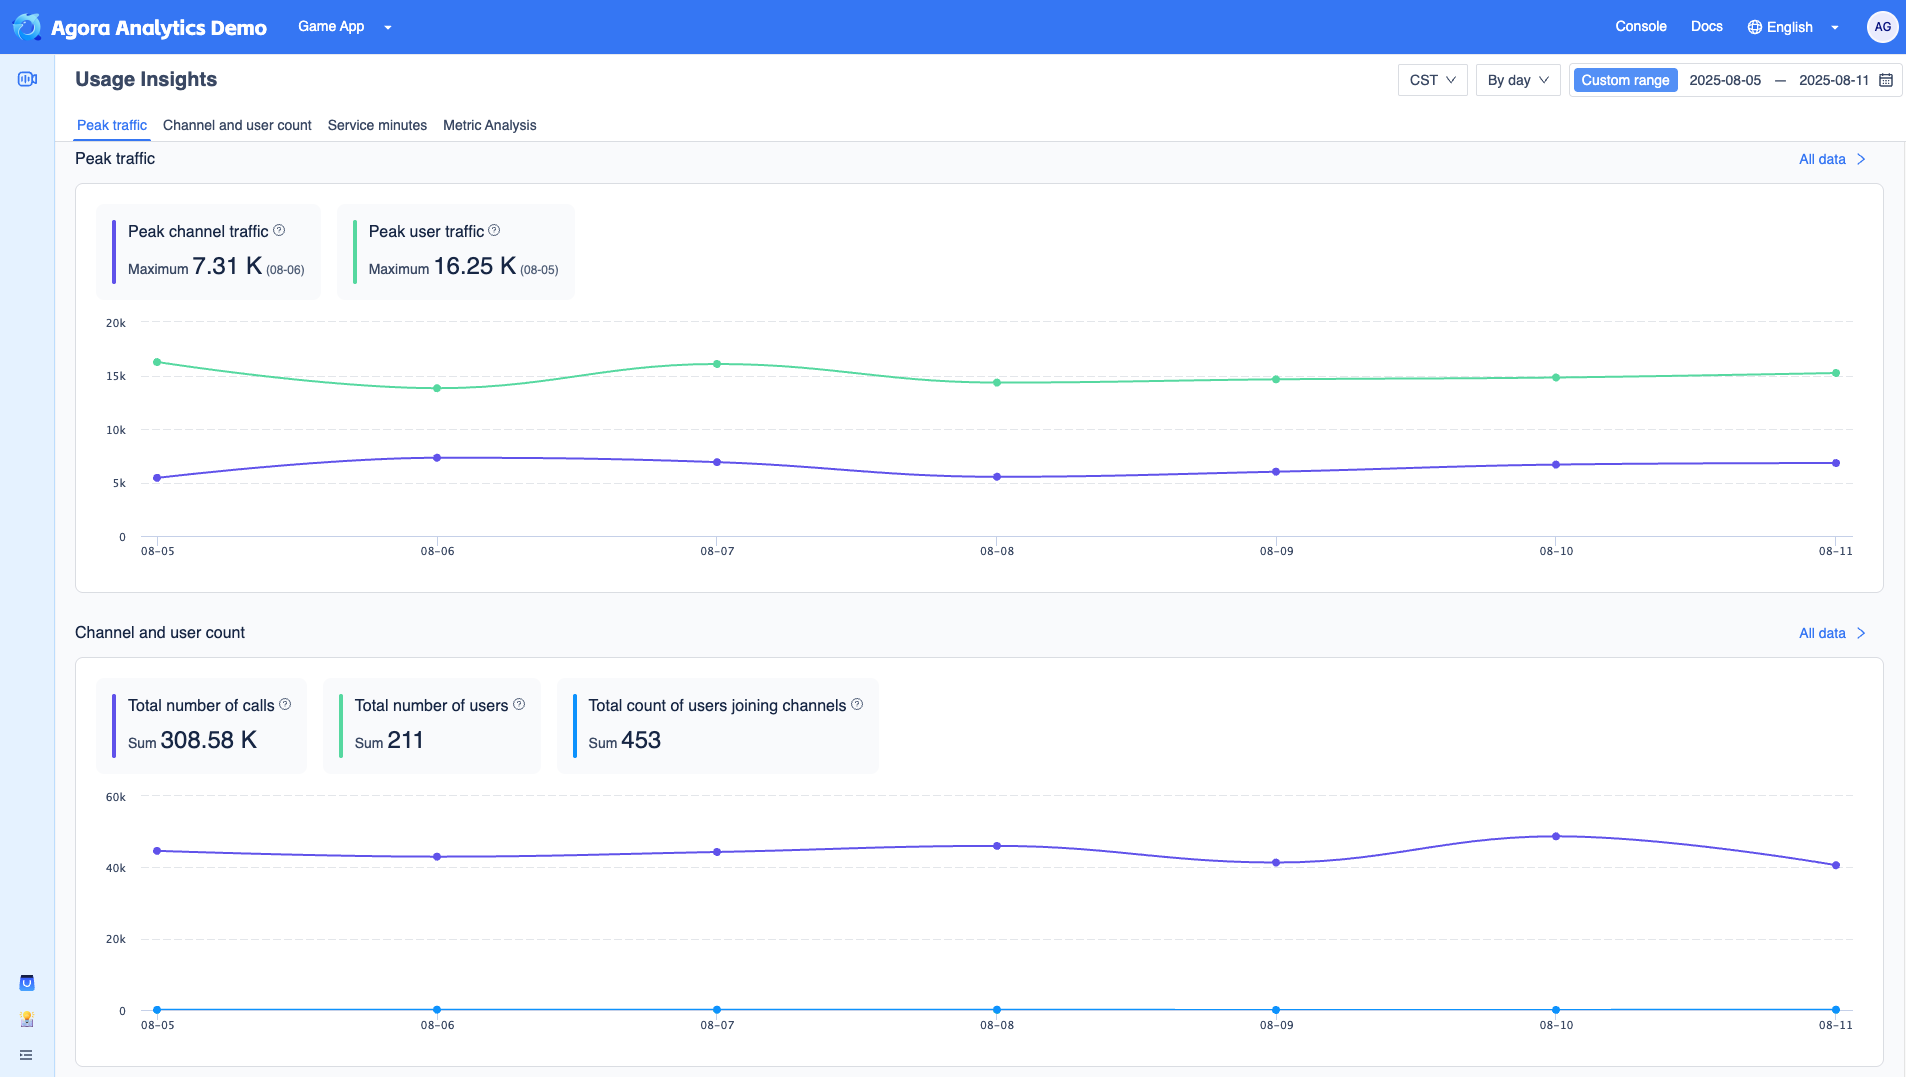The image size is (1906, 1077).
Task: Click the 08-05 green peak user data point
Action: click(157, 362)
